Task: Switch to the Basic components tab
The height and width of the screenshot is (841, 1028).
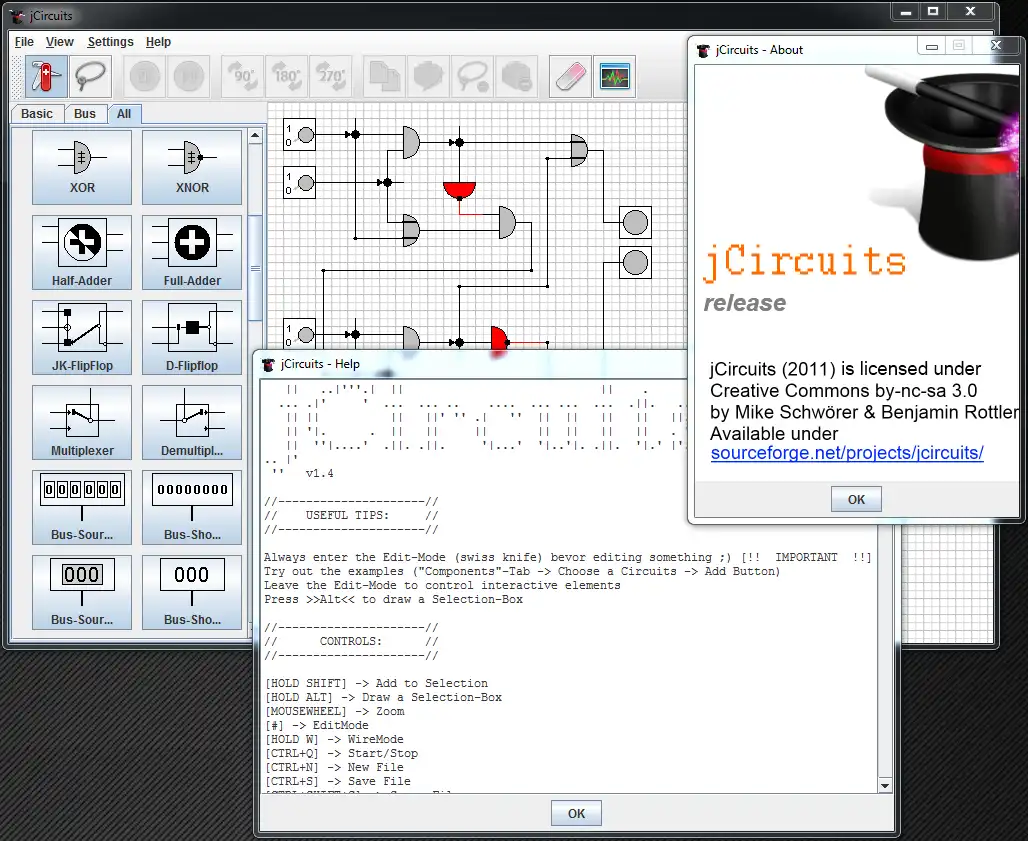Action: coord(37,114)
